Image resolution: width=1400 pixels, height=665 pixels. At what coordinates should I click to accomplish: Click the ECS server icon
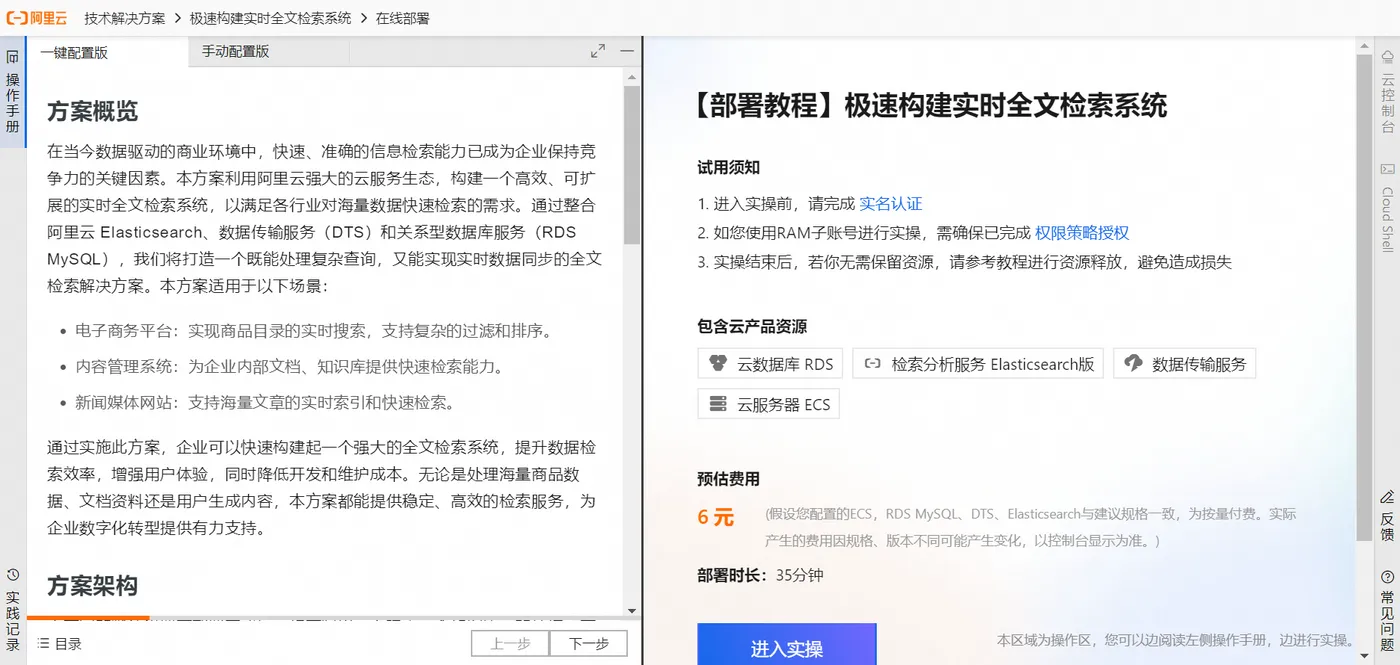(718, 404)
